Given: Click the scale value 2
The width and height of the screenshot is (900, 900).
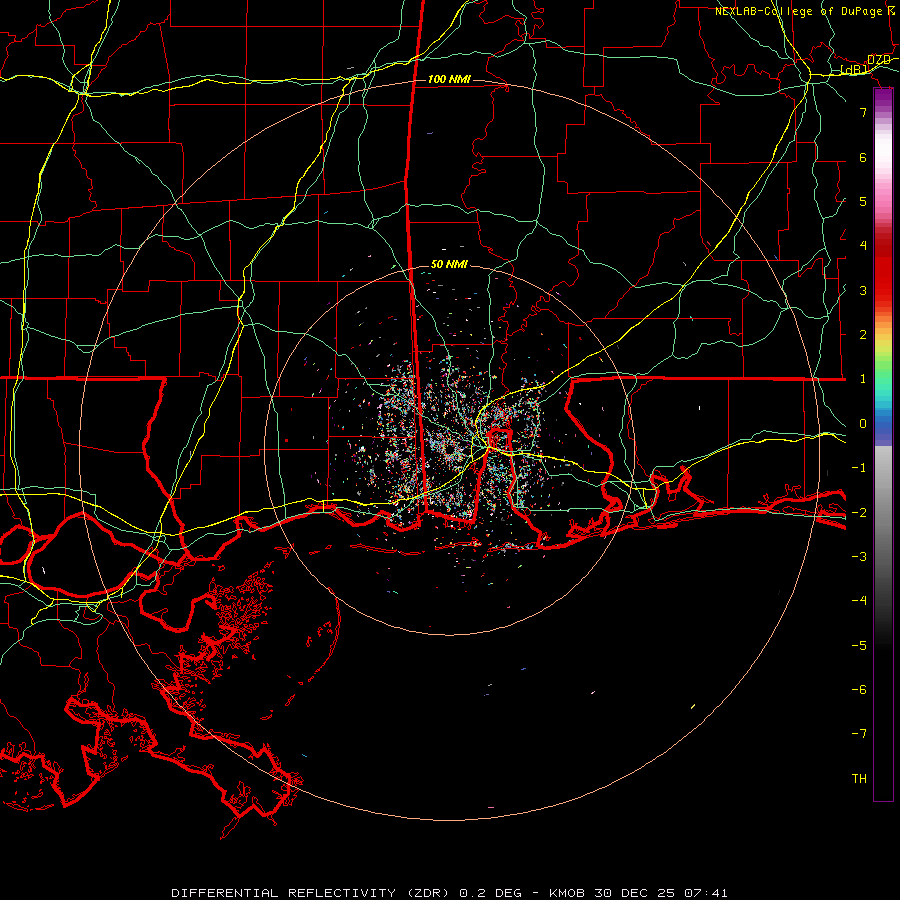Looking at the screenshot, I should (x=863, y=335).
